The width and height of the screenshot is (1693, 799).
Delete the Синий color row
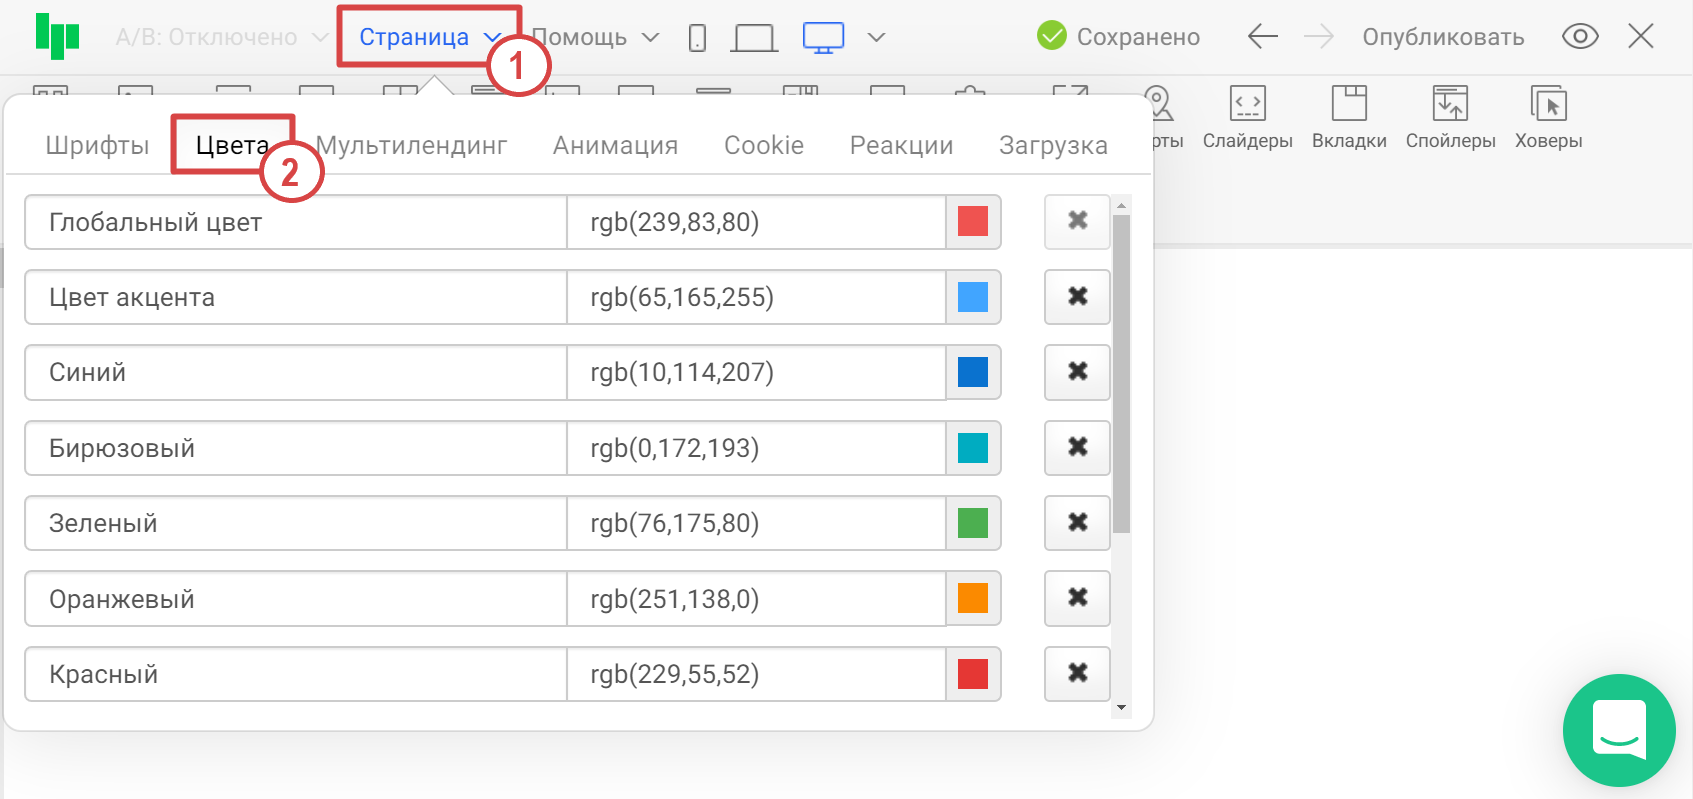pyautogui.click(x=1077, y=372)
